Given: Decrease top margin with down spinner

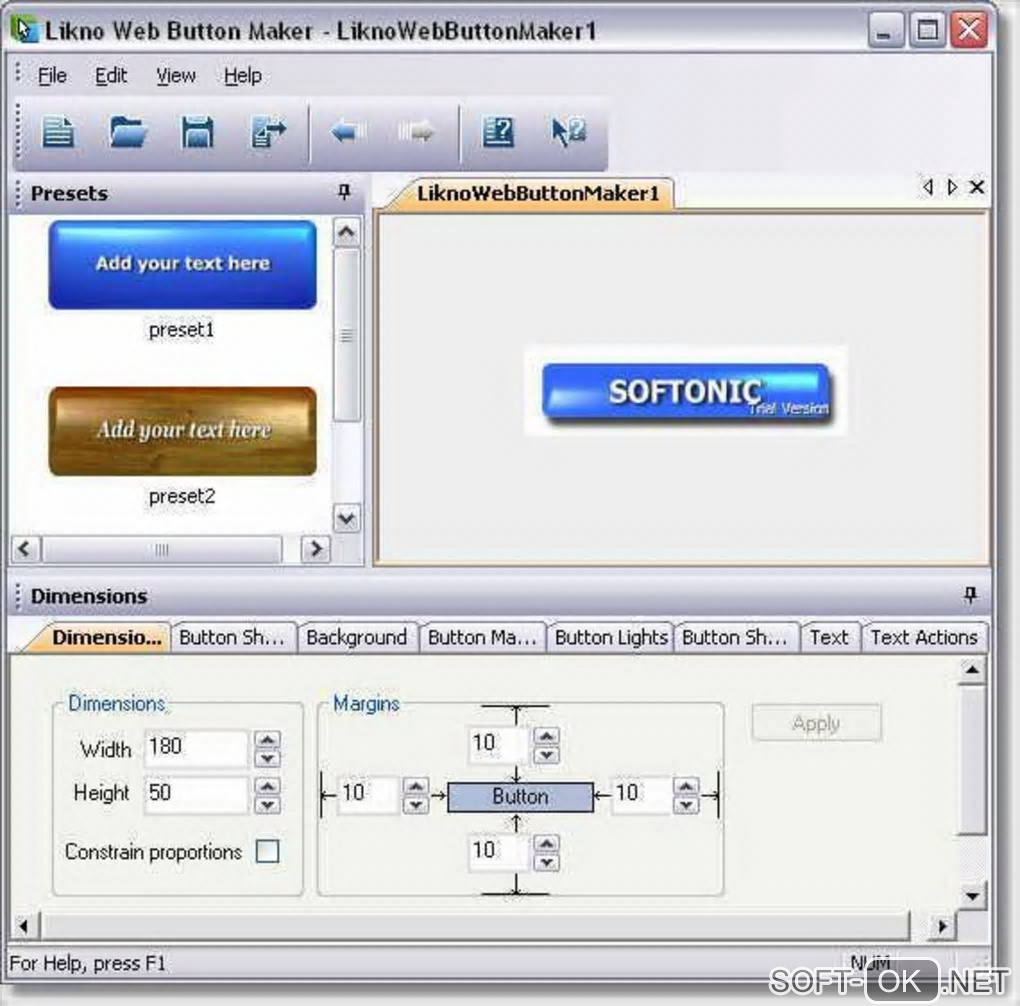Looking at the screenshot, I should tap(546, 754).
